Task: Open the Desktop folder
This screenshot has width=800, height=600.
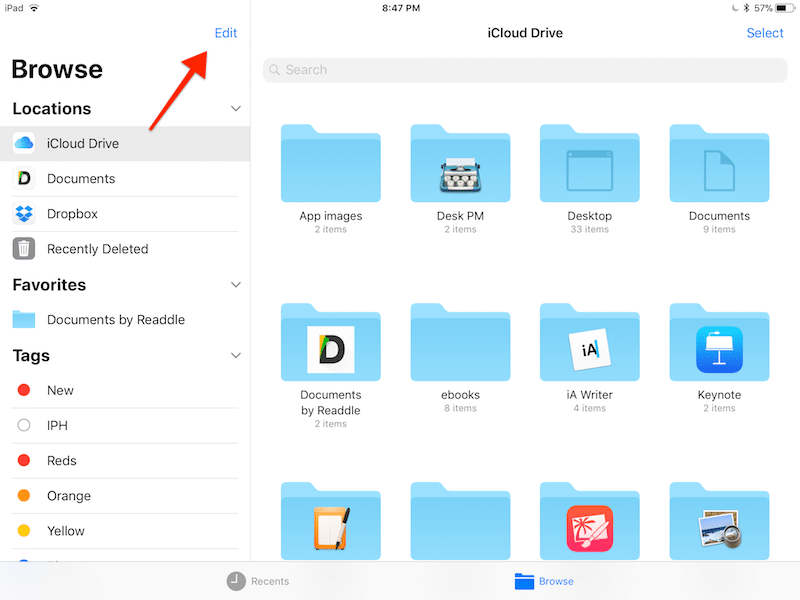Action: pos(589,164)
